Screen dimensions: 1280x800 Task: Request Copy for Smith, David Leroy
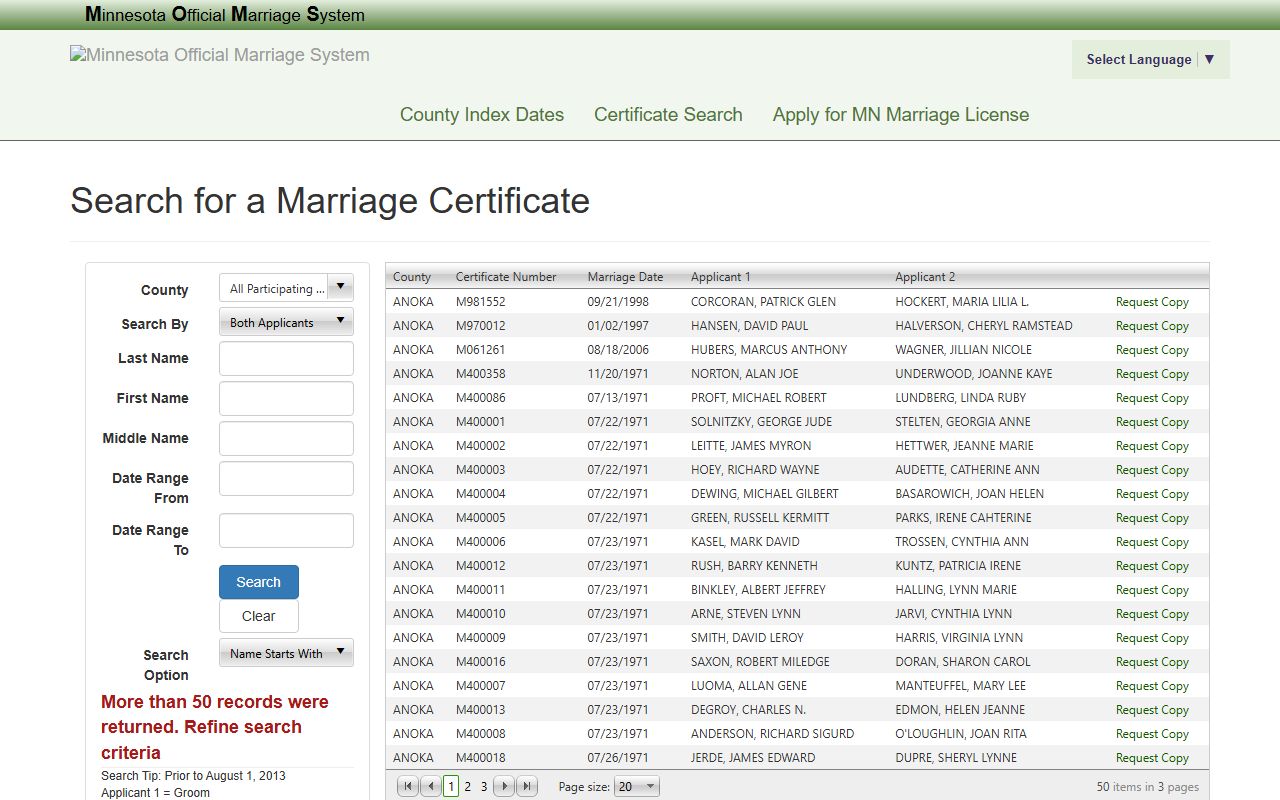(x=1152, y=638)
